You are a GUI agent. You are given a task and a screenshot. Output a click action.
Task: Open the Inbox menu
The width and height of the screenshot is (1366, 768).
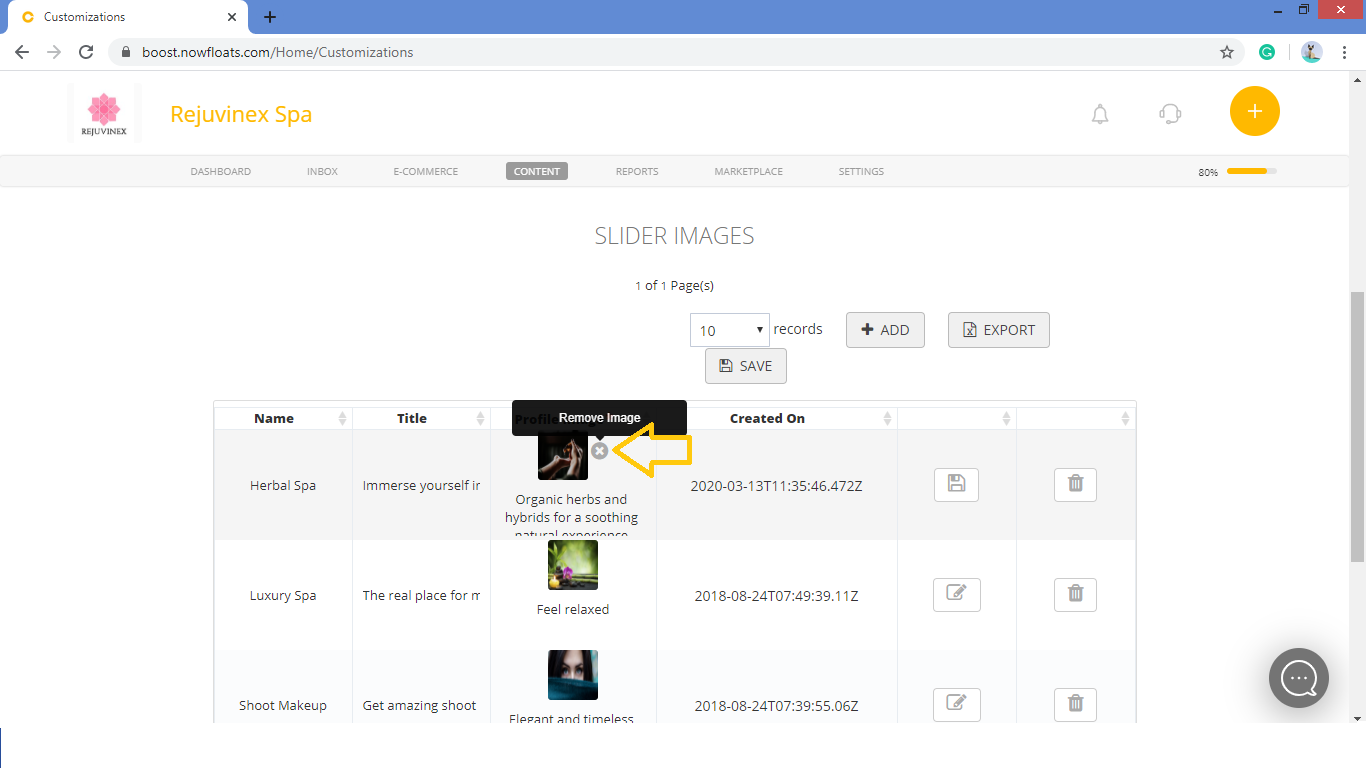pyautogui.click(x=322, y=171)
